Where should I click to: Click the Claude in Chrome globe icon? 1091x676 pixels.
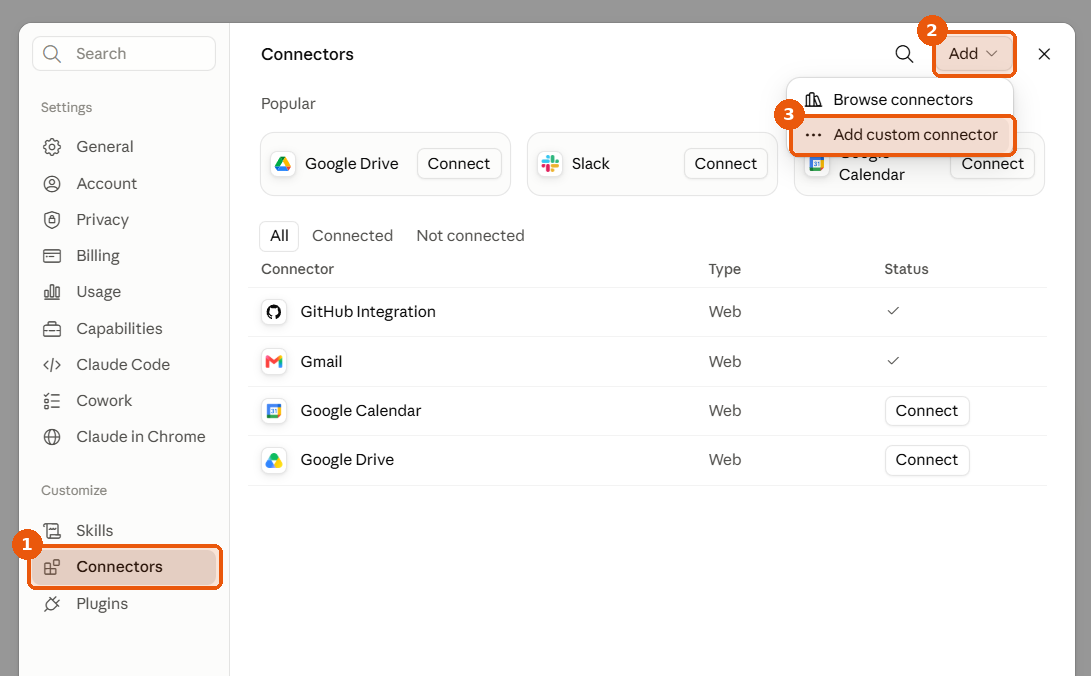click(52, 437)
